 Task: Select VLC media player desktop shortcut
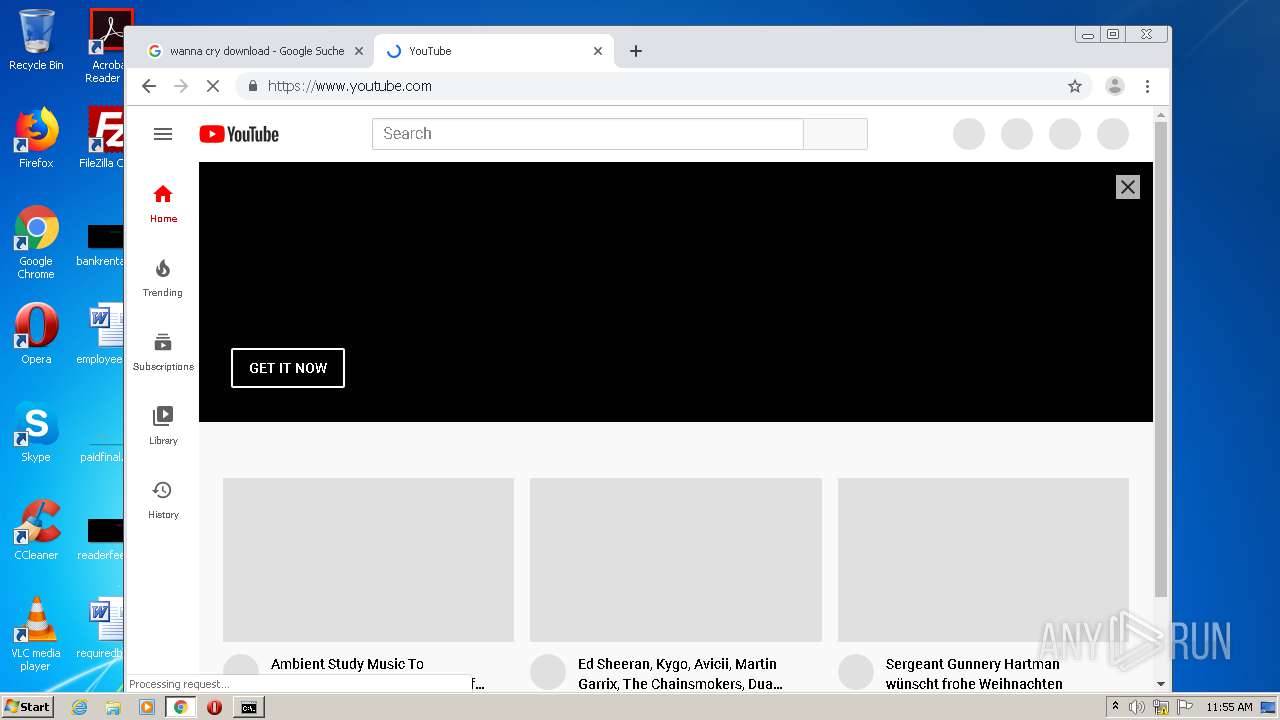pyautogui.click(x=36, y=634)
